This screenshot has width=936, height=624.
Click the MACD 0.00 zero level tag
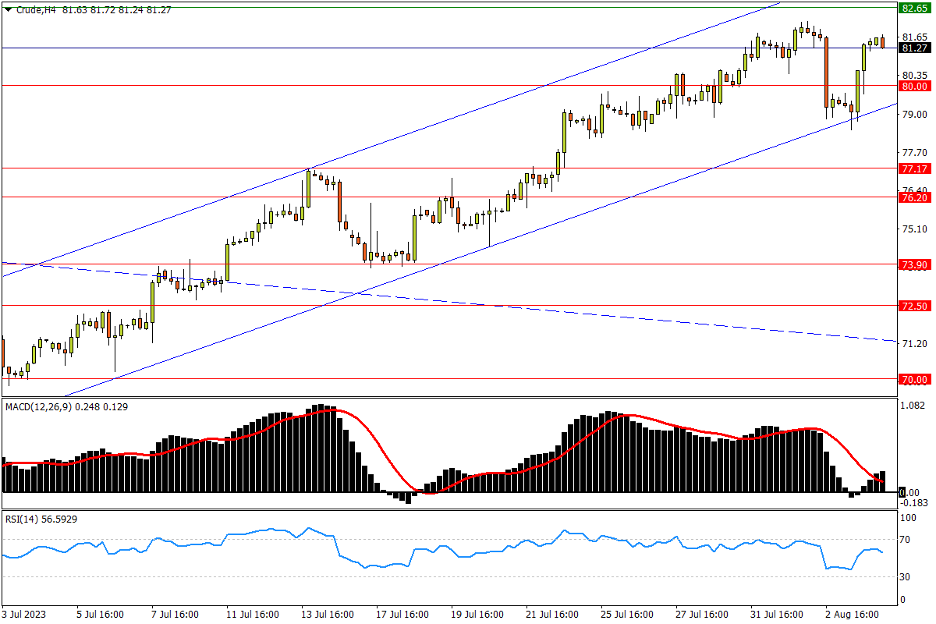click(x=911, y=493)
